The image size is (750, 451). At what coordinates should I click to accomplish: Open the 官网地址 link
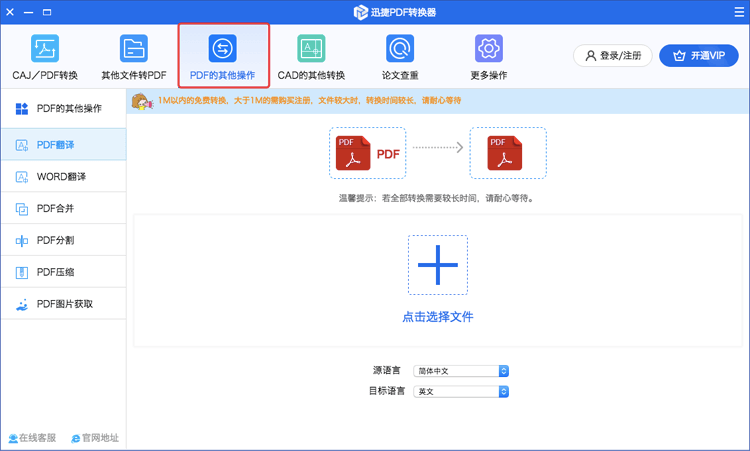pos(95,438)
